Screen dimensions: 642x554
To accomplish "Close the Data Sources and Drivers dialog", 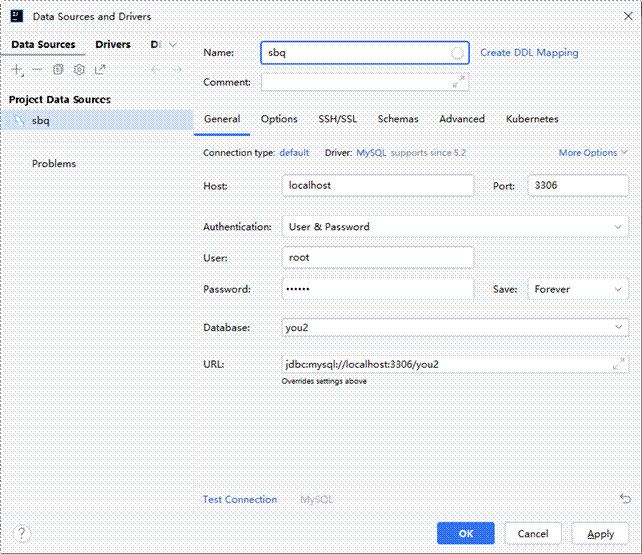I will point(628,16).
